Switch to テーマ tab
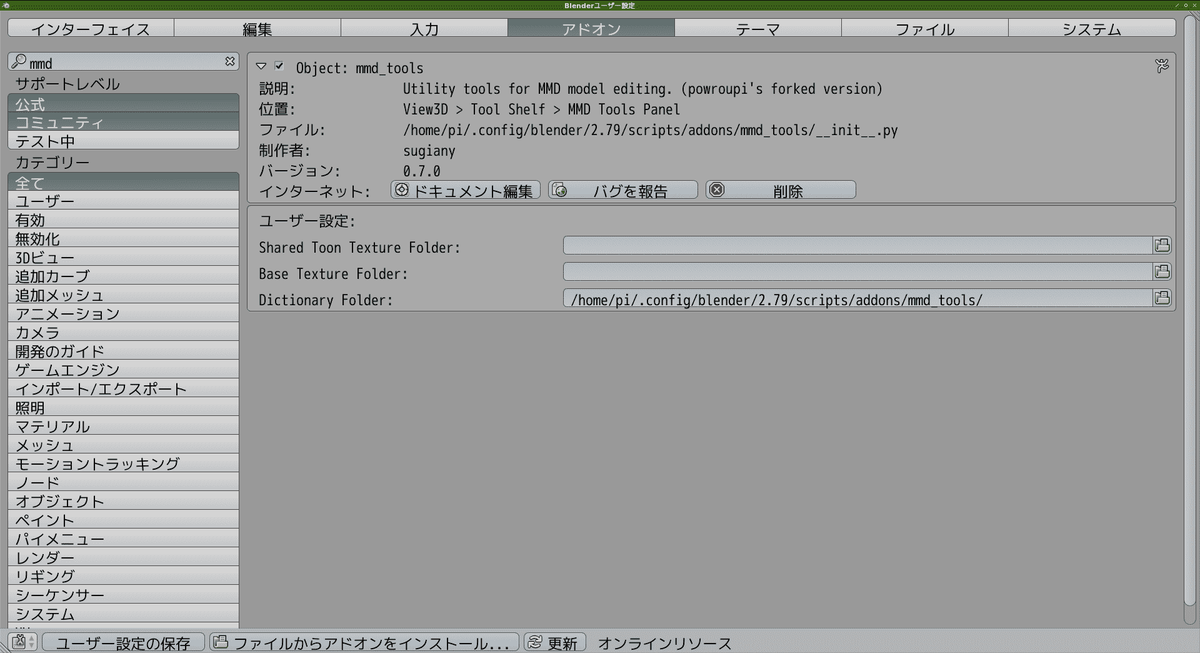The width and height of the screenshot is (1200, 653). (758, 28)
